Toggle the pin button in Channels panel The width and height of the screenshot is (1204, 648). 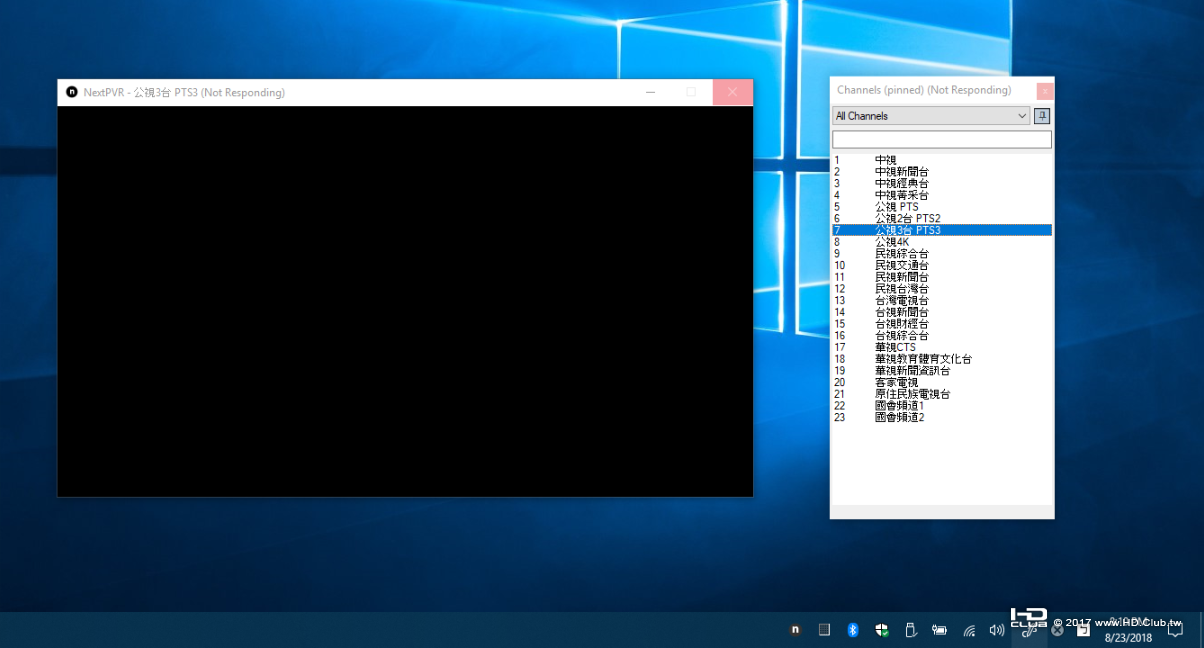(x=1042, y=116)
